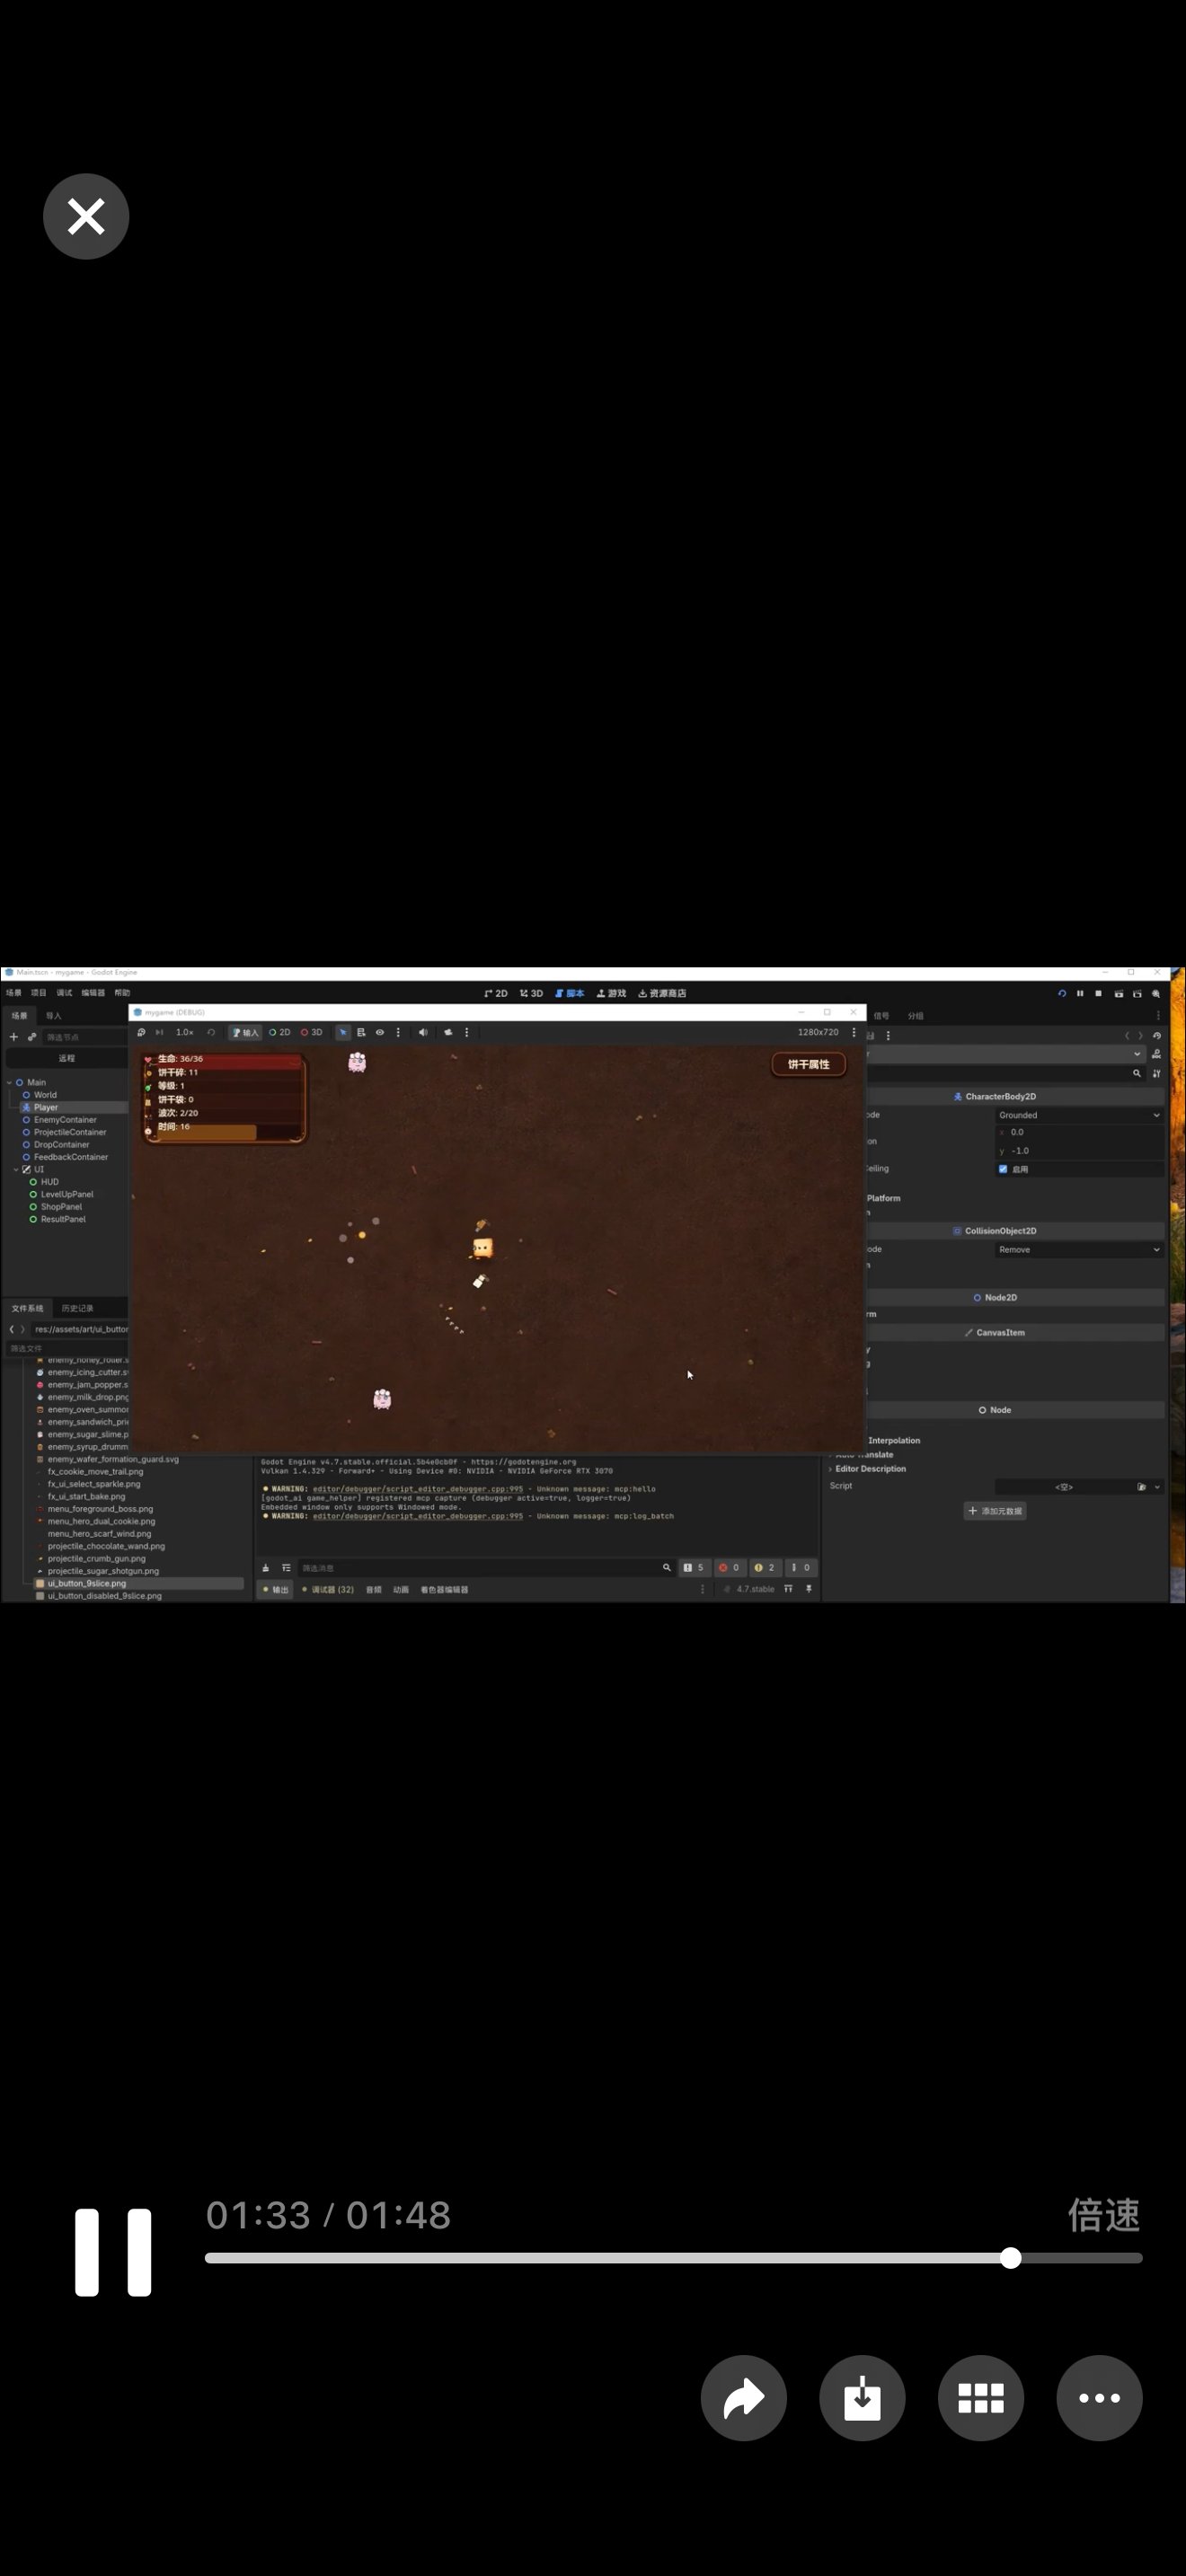1186x2576 pixels.
Task: Switch to the 2D workspace tab
Action: [496, 993]
